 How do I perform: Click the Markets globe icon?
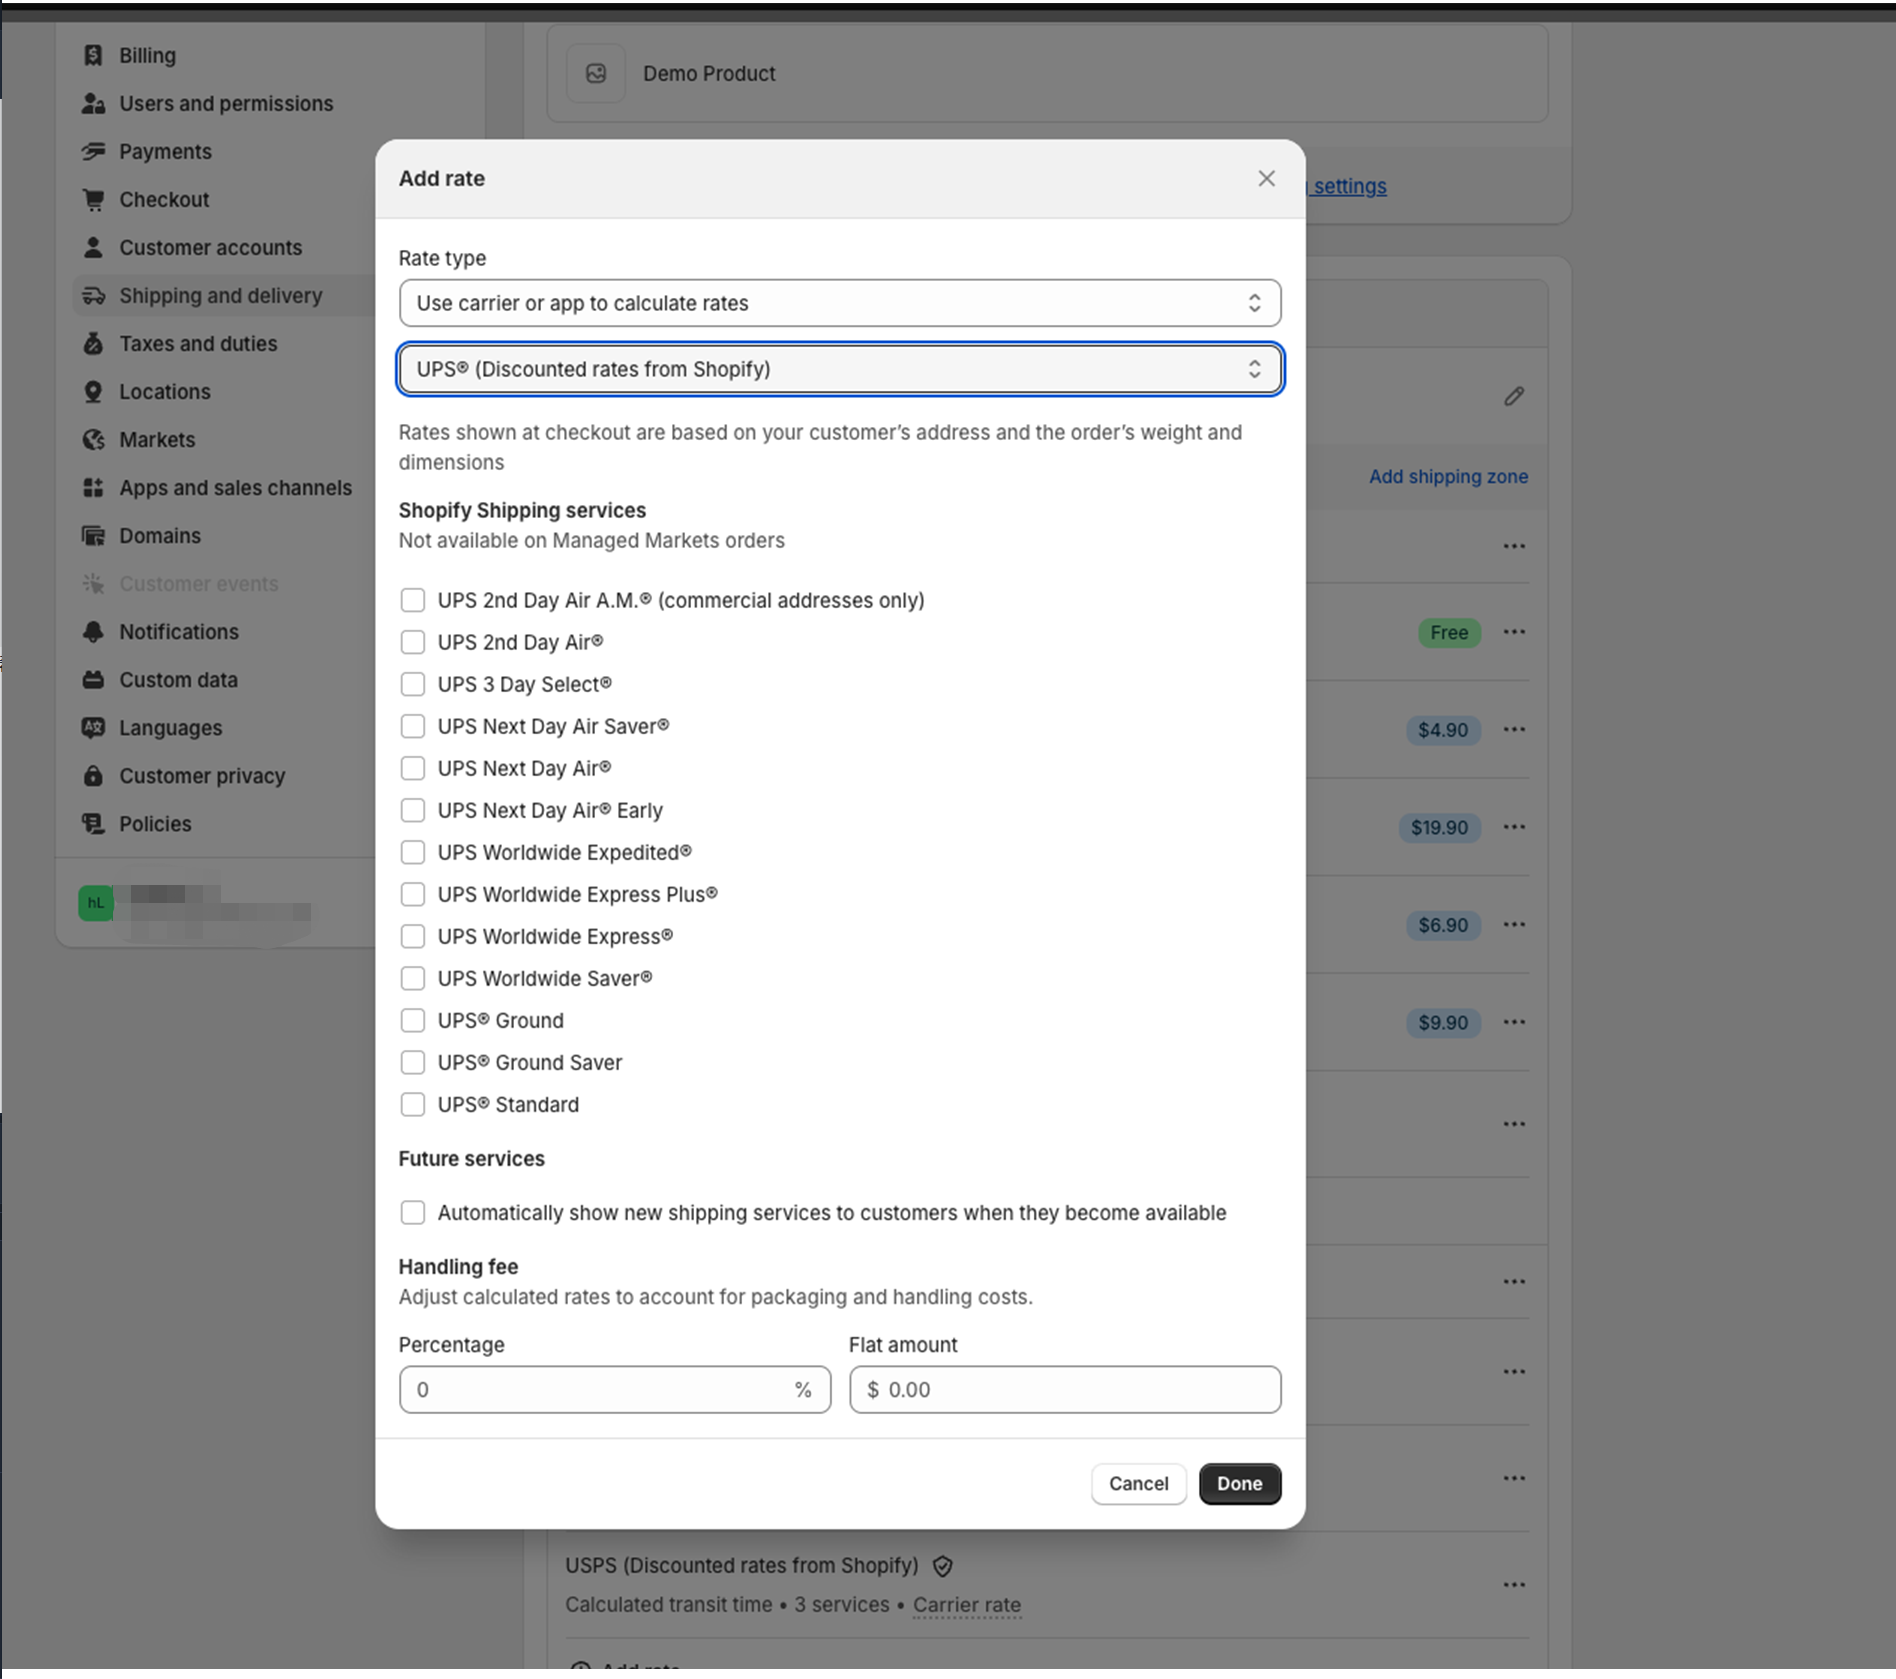tap(93, 439)
